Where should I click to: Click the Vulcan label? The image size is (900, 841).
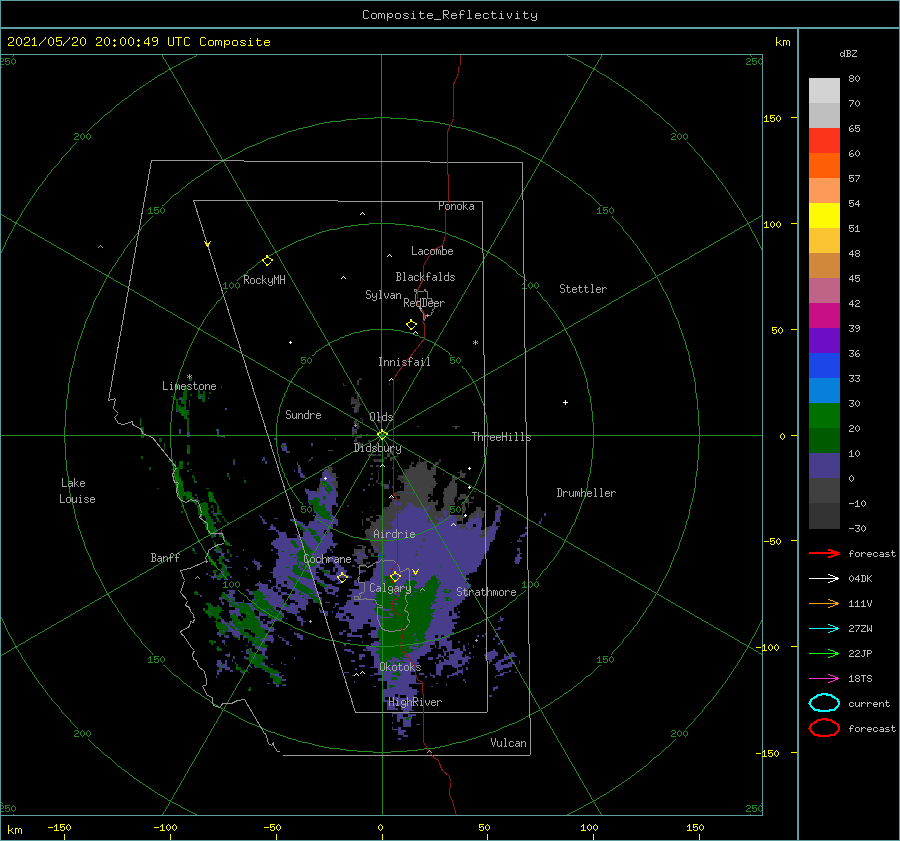[509, 742]
